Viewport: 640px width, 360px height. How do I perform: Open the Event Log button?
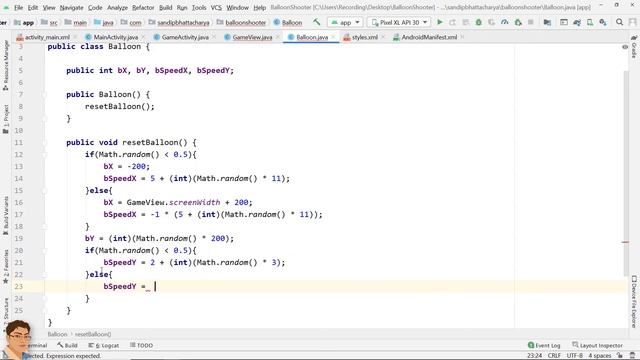(x=544, y=345)
